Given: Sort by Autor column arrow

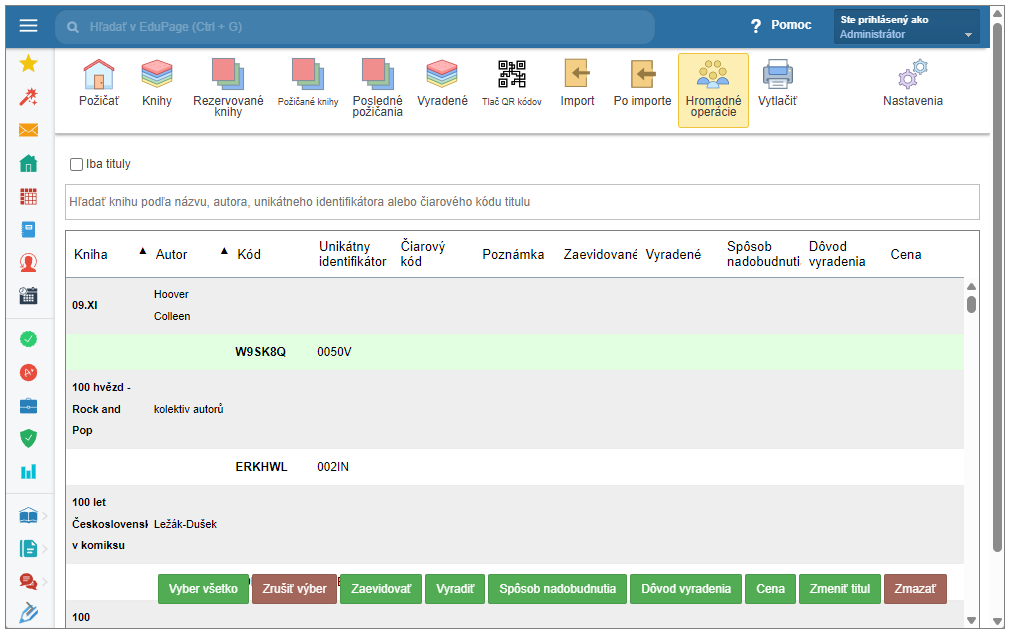Looking at the screenshot, I should pyautogui.click(x=224, y=251).
